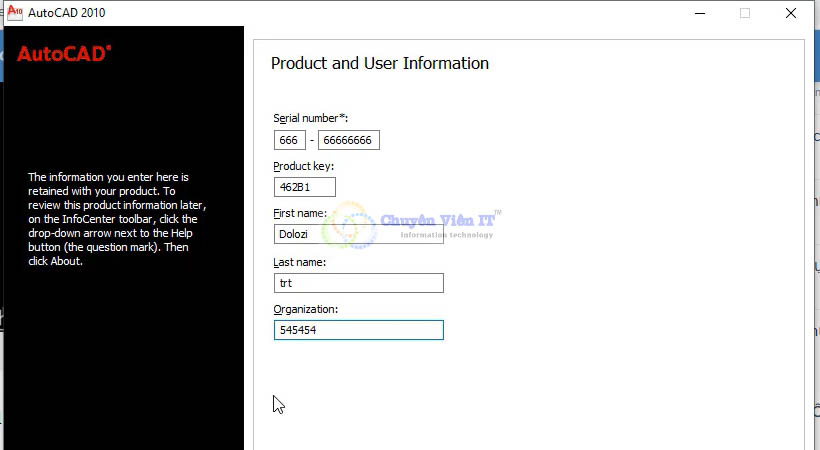Click the 'Serial number*:' label

tap(310, 118)
